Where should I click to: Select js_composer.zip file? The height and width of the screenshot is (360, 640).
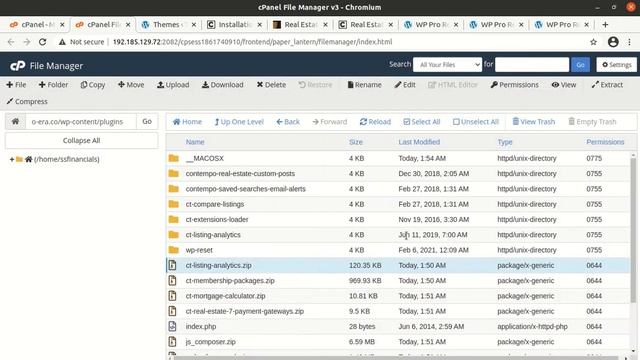point(211,342)
